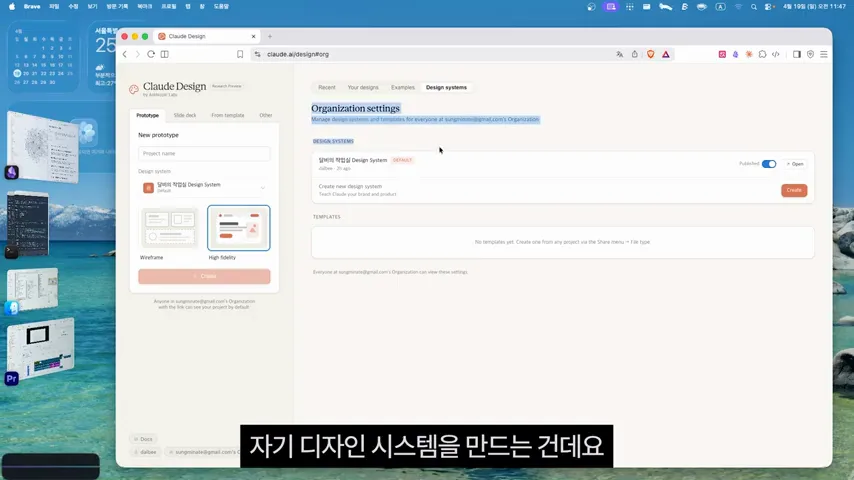
Task: Switch to the Slide deck tab
Action: pos(185,116)
